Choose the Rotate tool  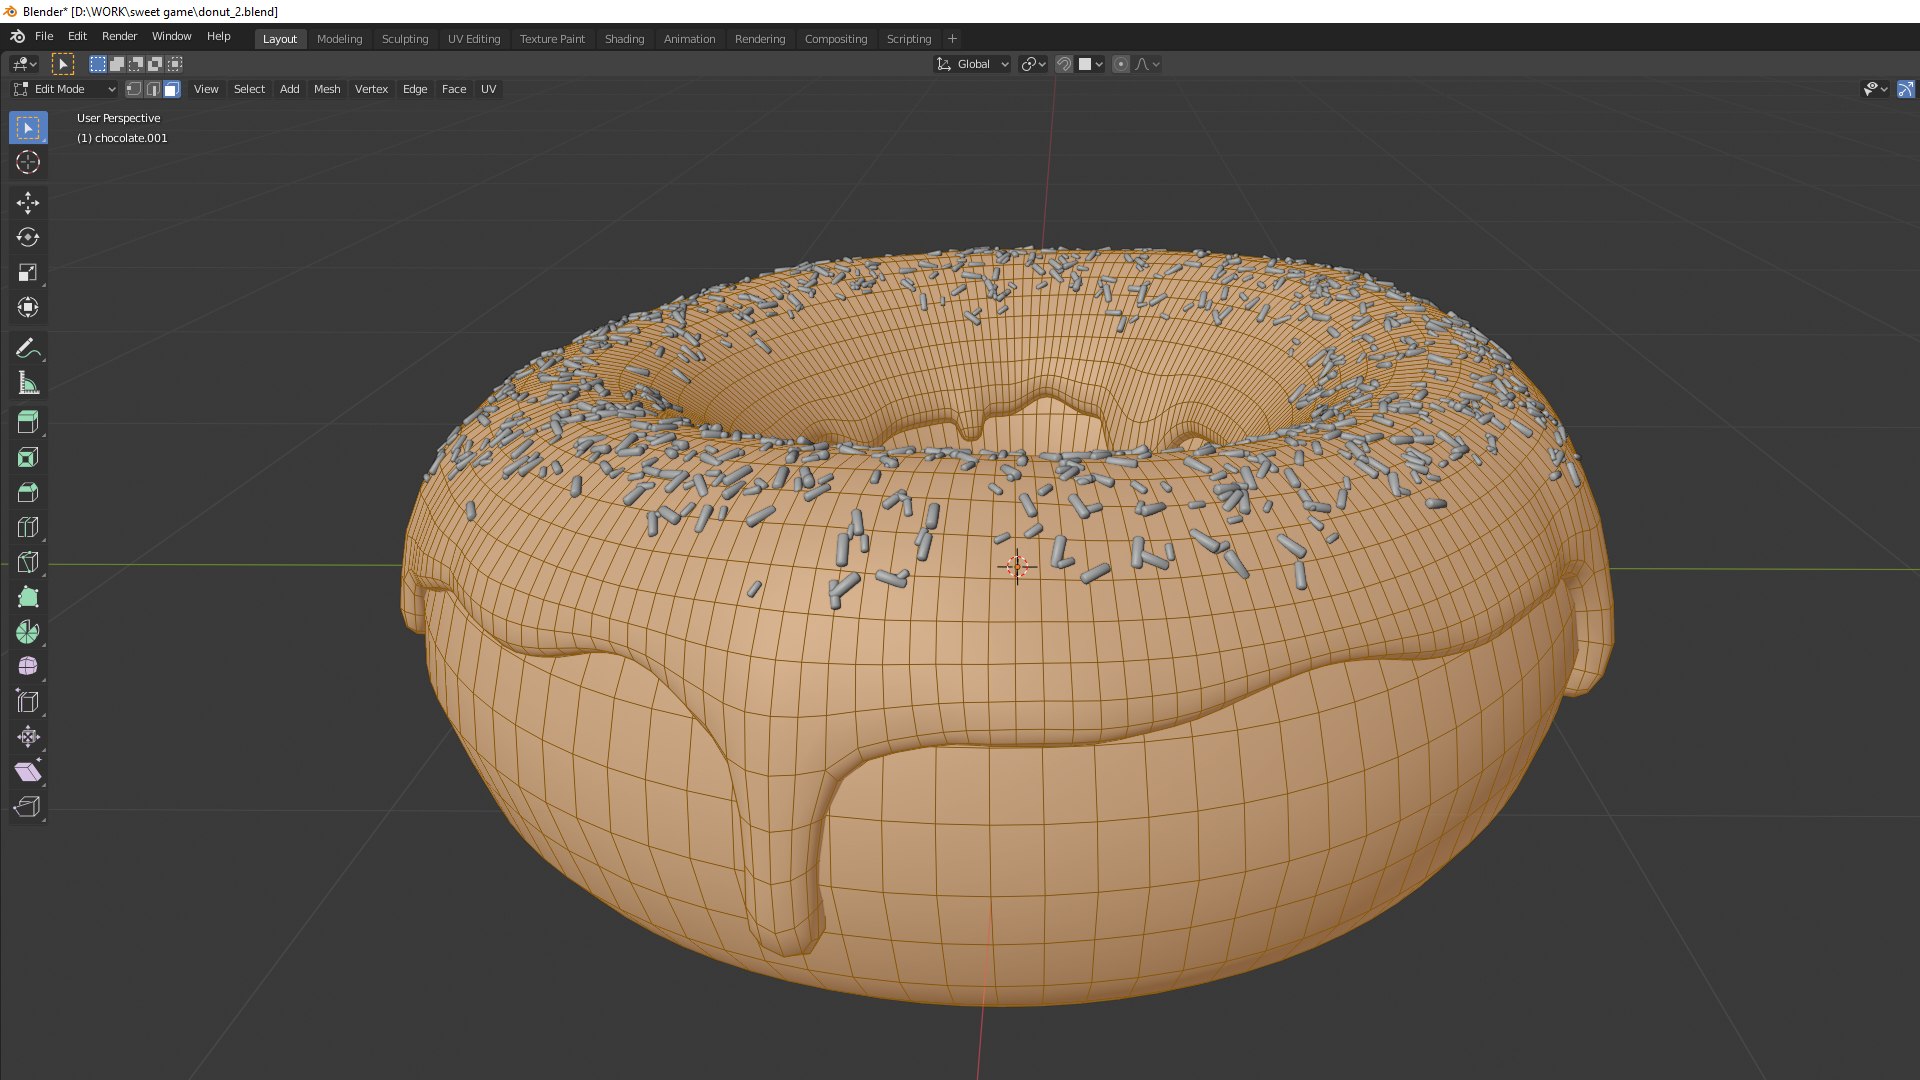click(x=28, y=238)
